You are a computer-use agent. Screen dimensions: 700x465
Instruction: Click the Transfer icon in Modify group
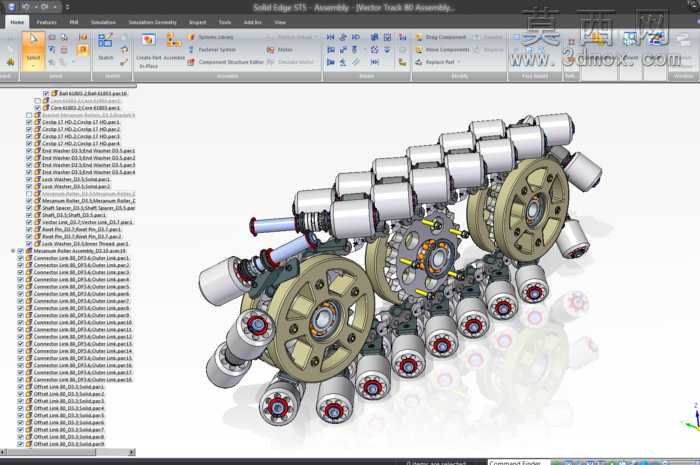click(476, 37)
